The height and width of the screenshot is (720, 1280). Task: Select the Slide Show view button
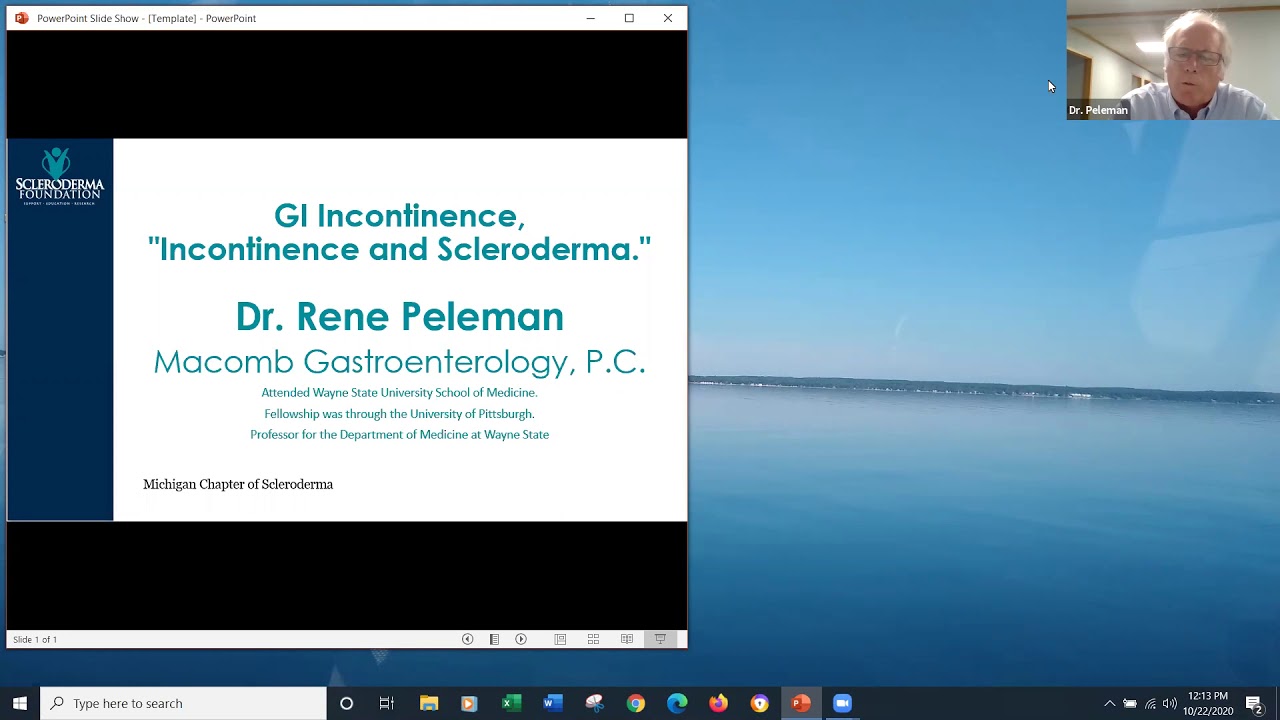[x=660, y=639]
